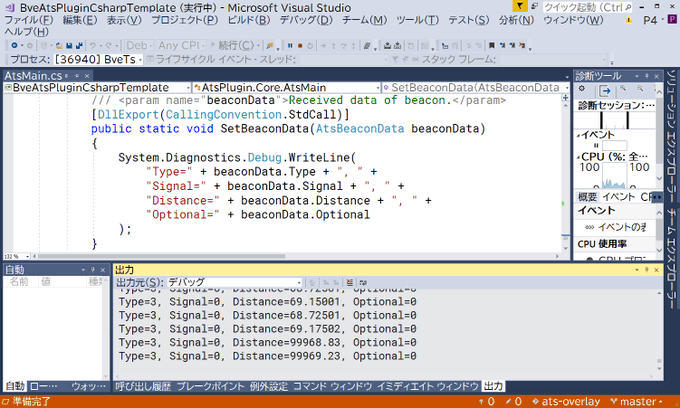Zoom in on the diagnostics timeline
The height and width of the screenshot is (408, 680).
pyautogui.click(x=623, y=89)
